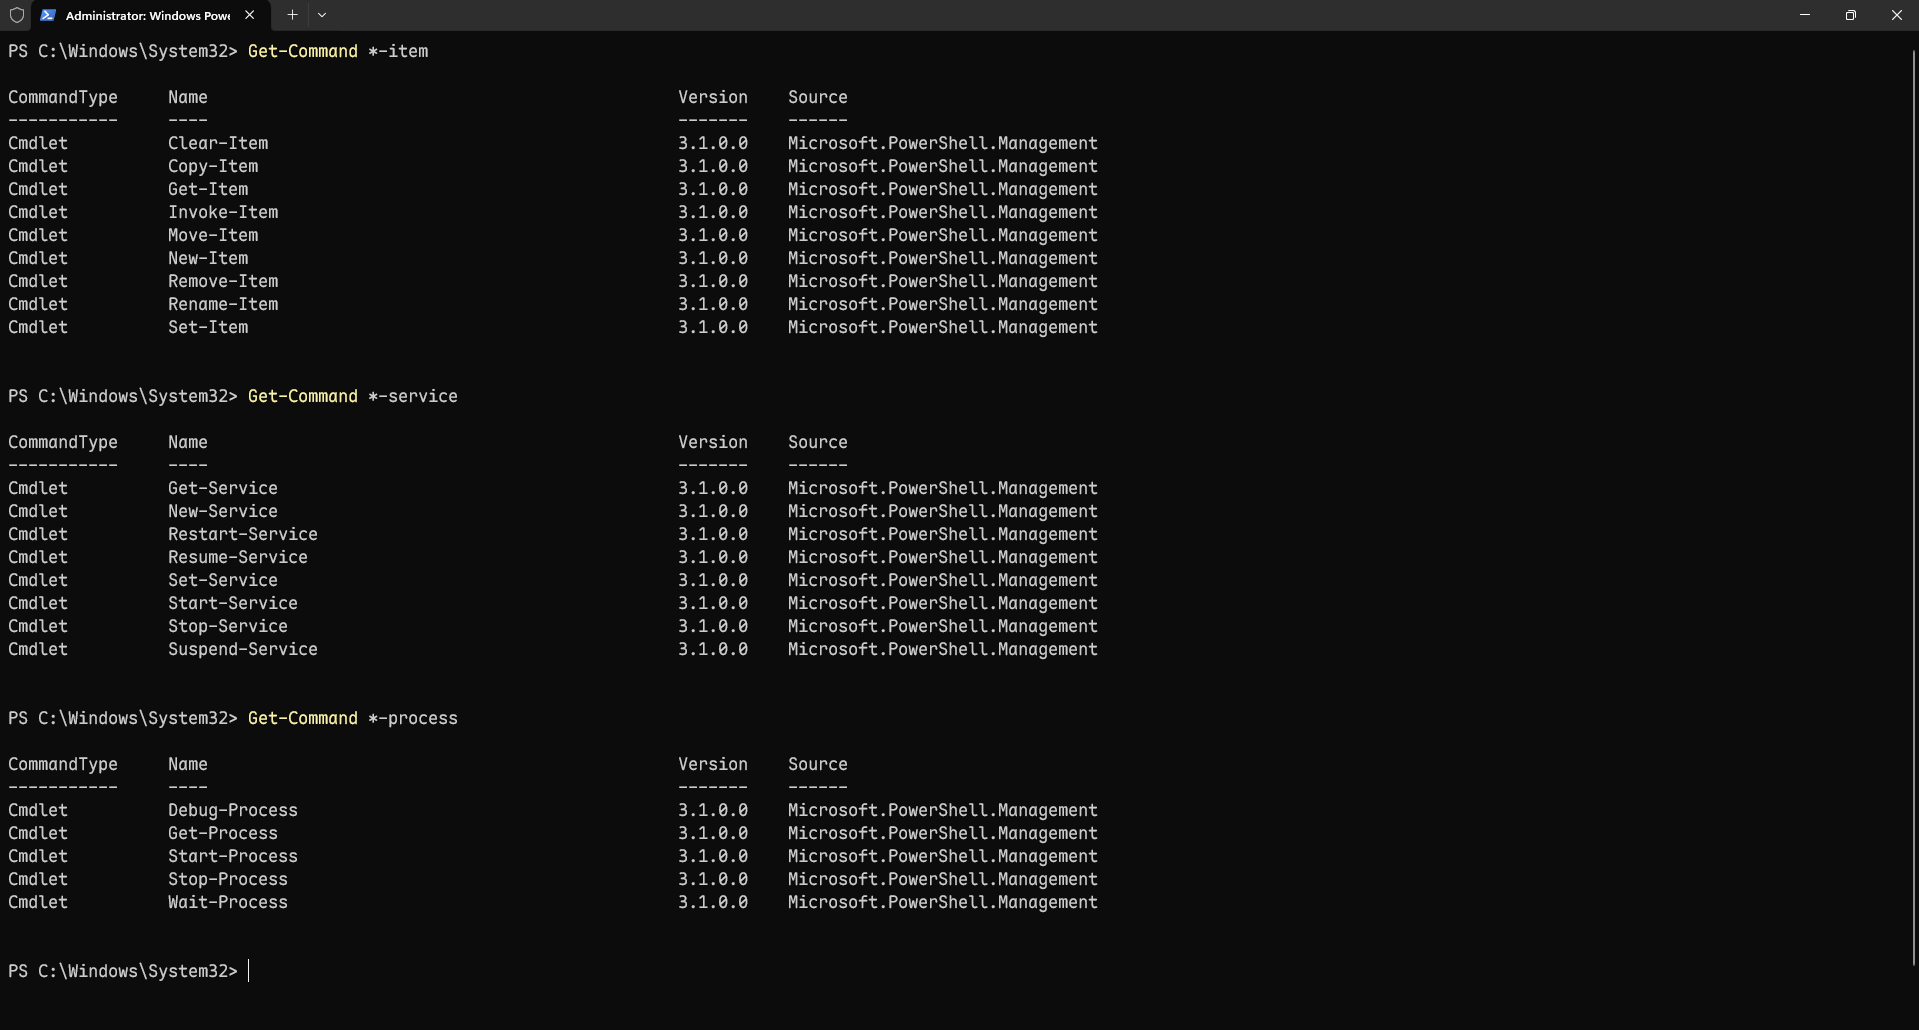Restore down the terminal window
The height and width of the screenshot is (1030, 1919).
point(1850,15)
